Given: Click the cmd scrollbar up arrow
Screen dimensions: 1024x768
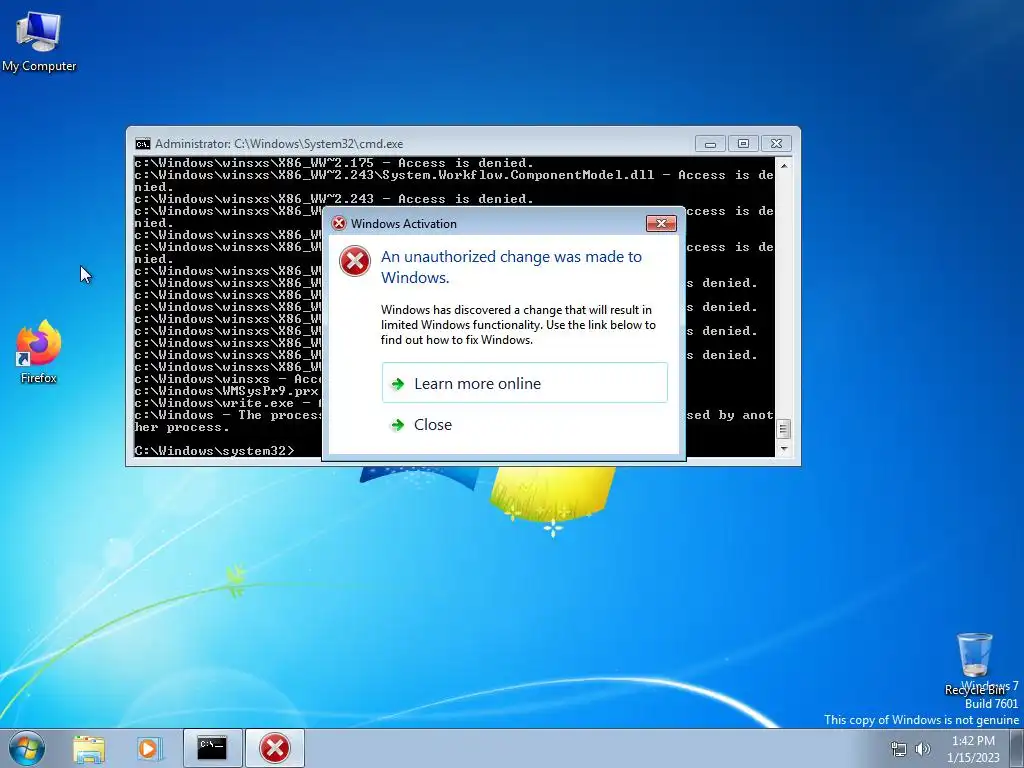Looking at the screenshot, I should click(x=784, y=166).
